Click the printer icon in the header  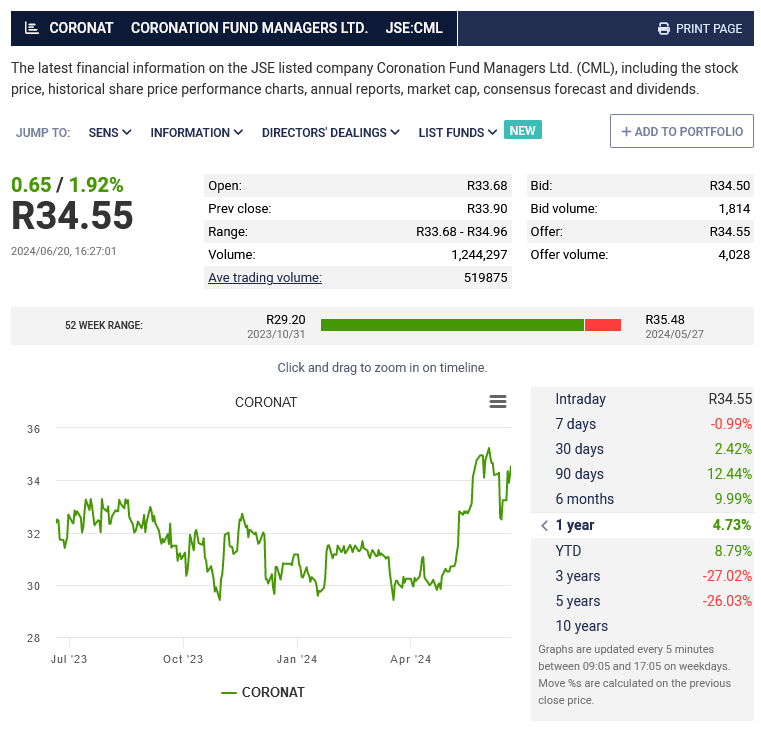pos(663,29)
